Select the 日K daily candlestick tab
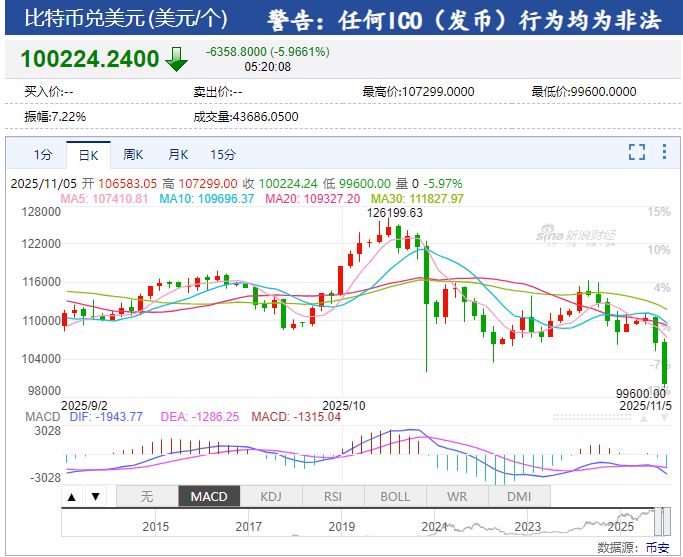This screenshot has width=683, height=557. 88,155
